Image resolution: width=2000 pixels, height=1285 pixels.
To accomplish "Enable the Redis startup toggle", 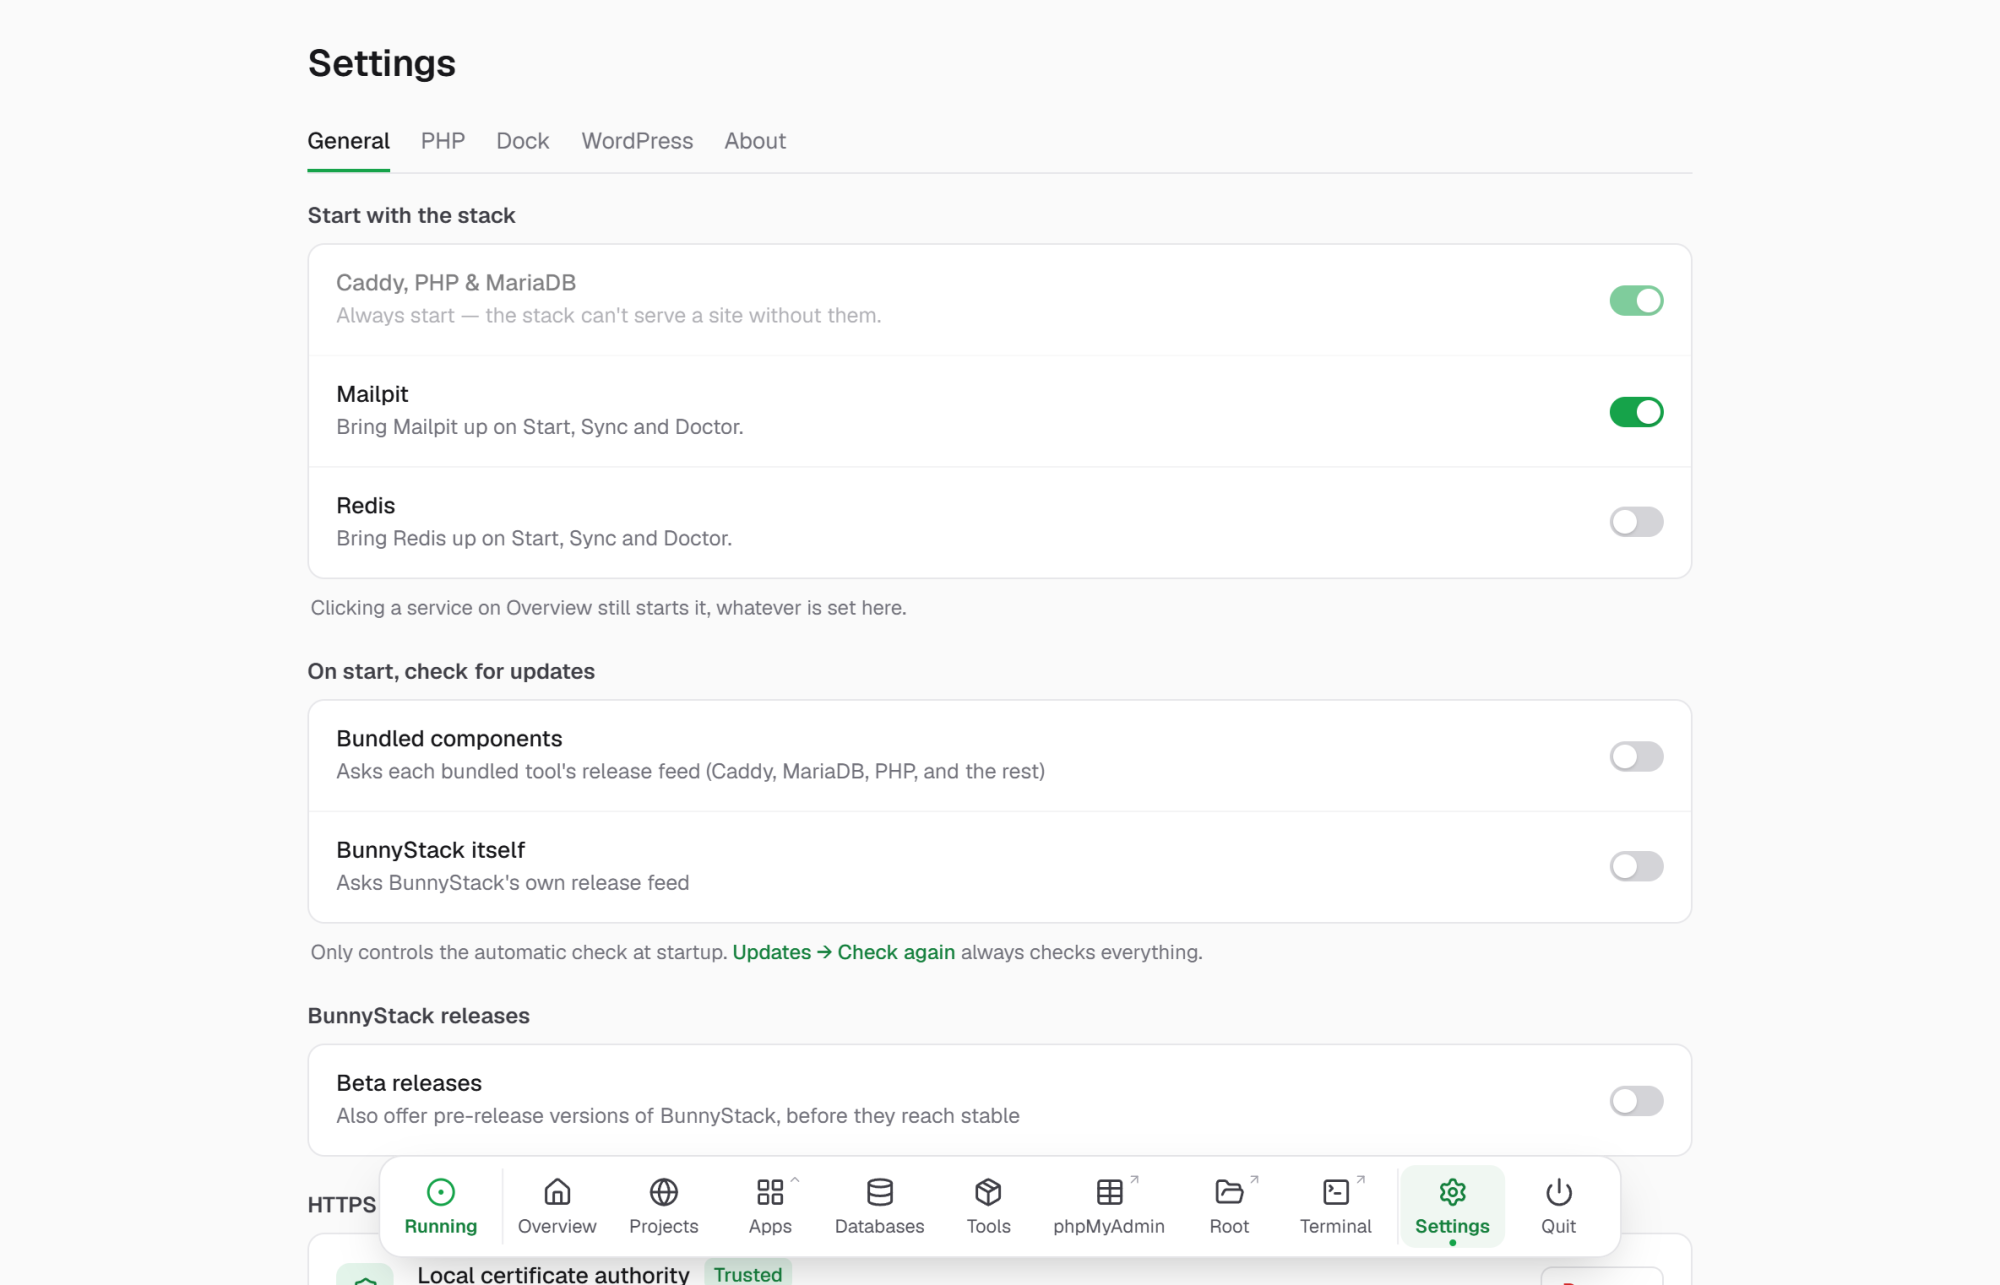I will point(1636,522).
